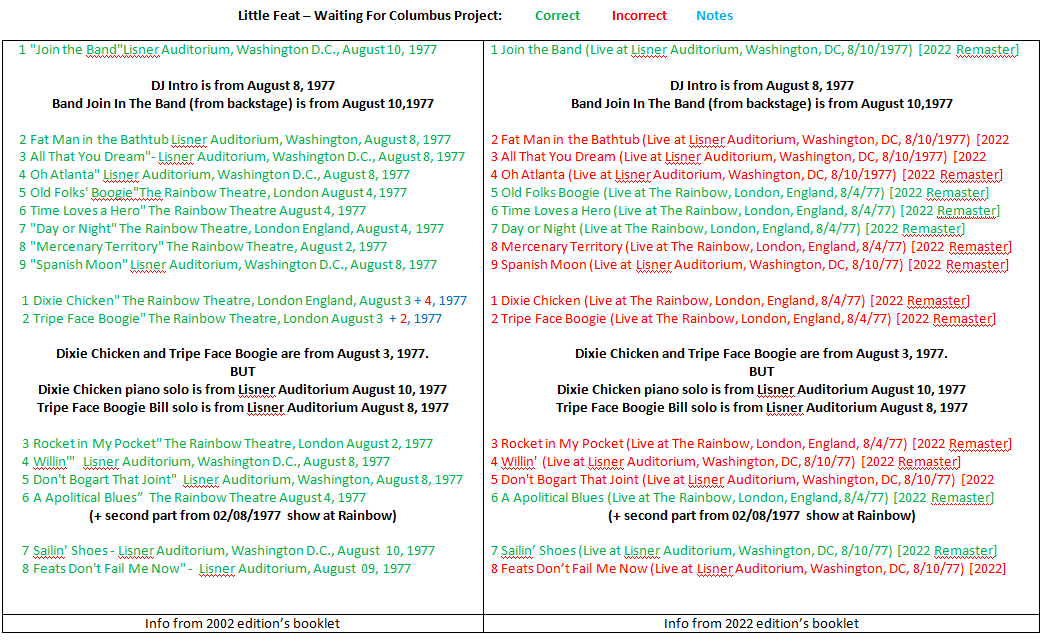The image size is (1043, 643).
Task: Click left 'Dixie Chicken and Tripe Face Boogie are from August 3' note
Action: click(x=243, y=354)
